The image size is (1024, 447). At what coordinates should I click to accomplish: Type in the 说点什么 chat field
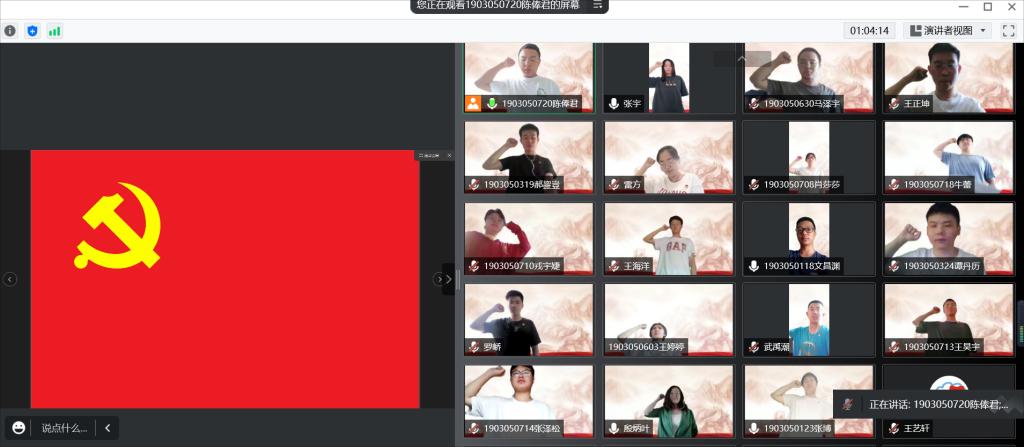point(63,428)
